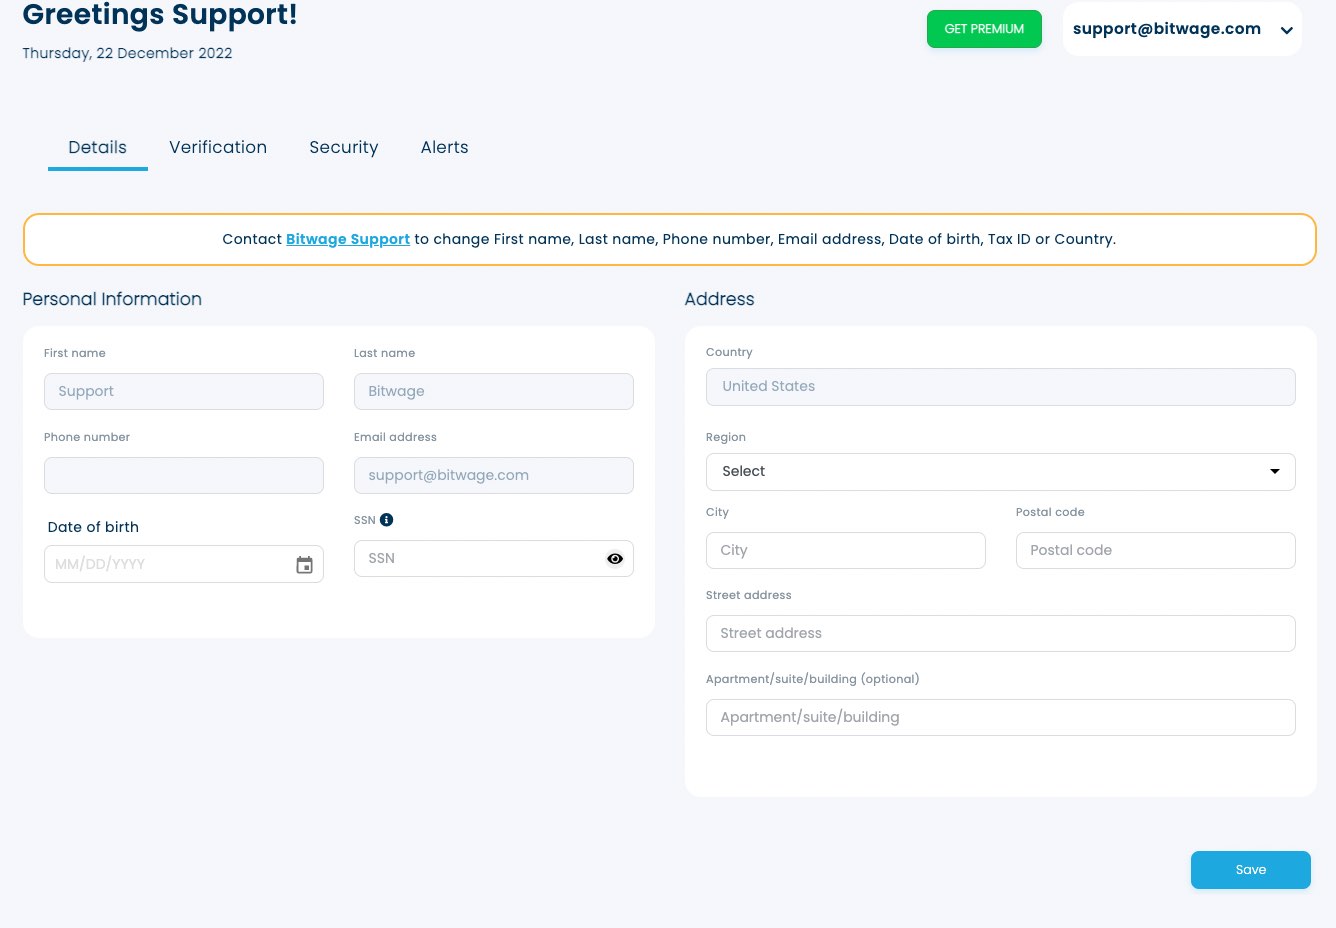
Task: Click the disabled Phone number field
Action: 184,476
